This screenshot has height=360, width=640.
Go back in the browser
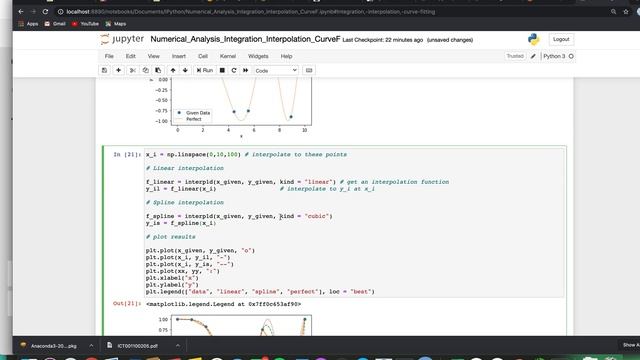[x=20, y=12]
